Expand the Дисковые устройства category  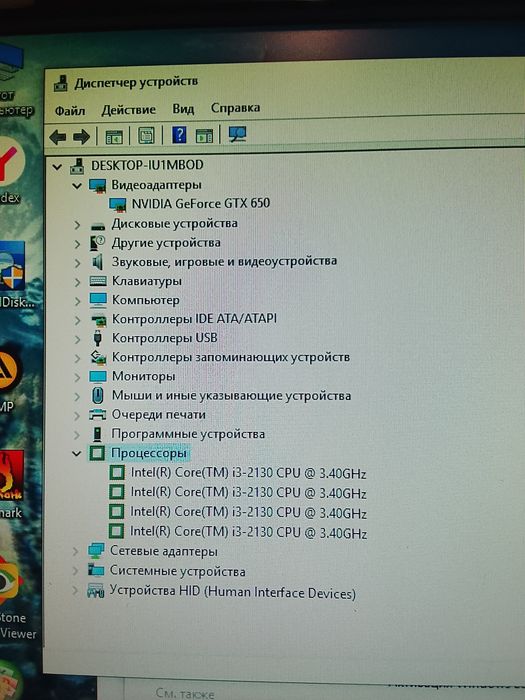77,225
